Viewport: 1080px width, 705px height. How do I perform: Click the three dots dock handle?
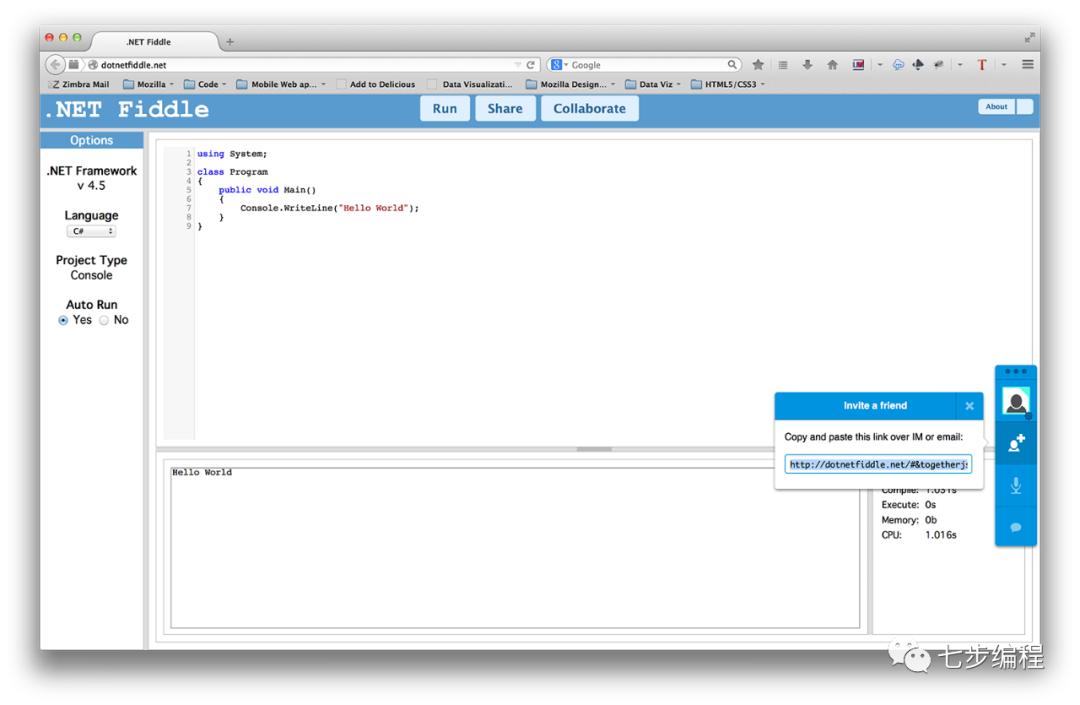click(1016, 372)
